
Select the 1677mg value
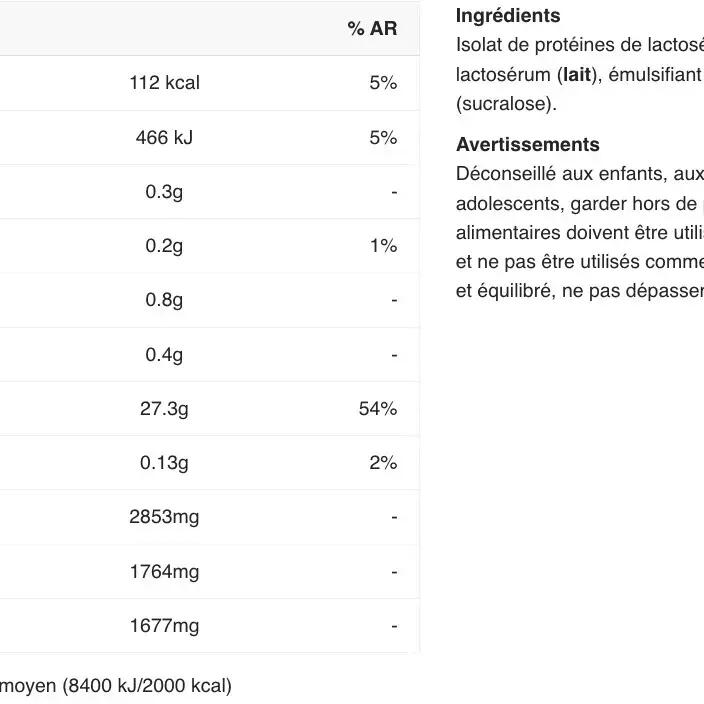164,626
